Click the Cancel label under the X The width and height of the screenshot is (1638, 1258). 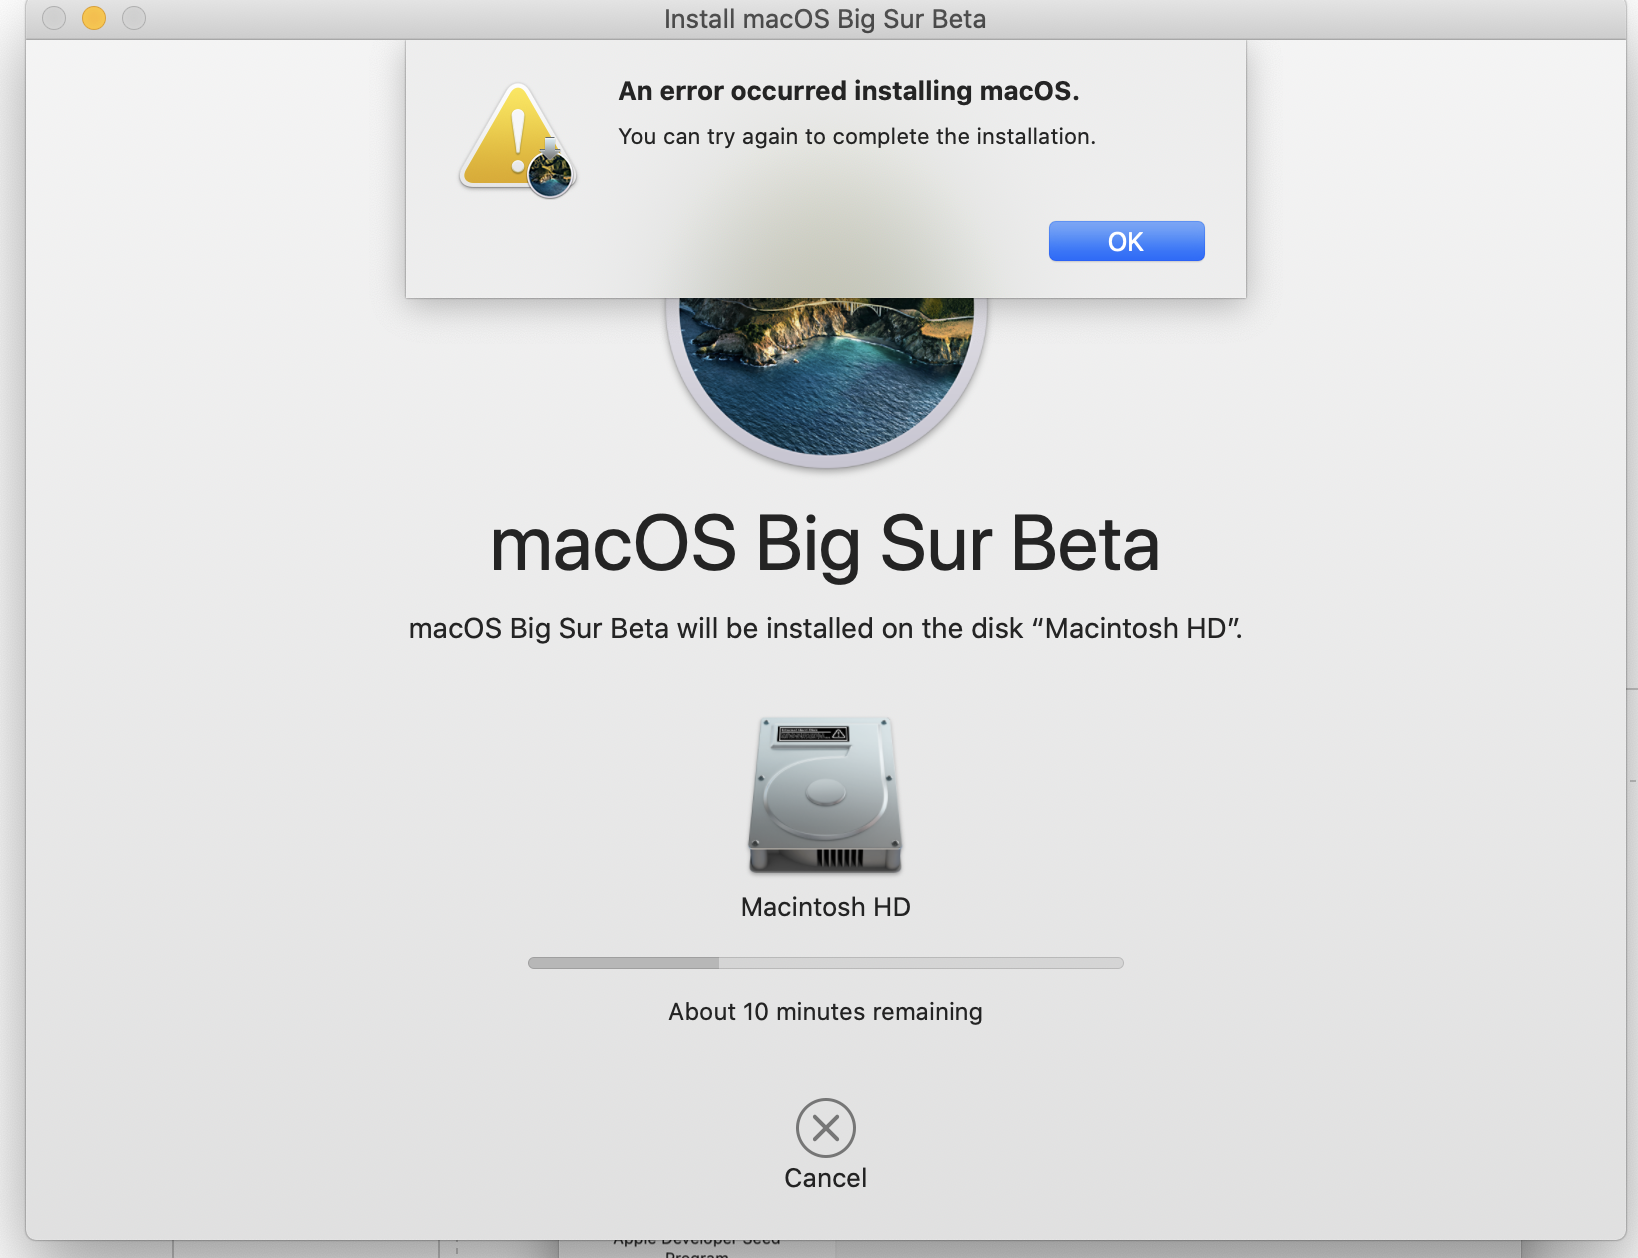826,1178
